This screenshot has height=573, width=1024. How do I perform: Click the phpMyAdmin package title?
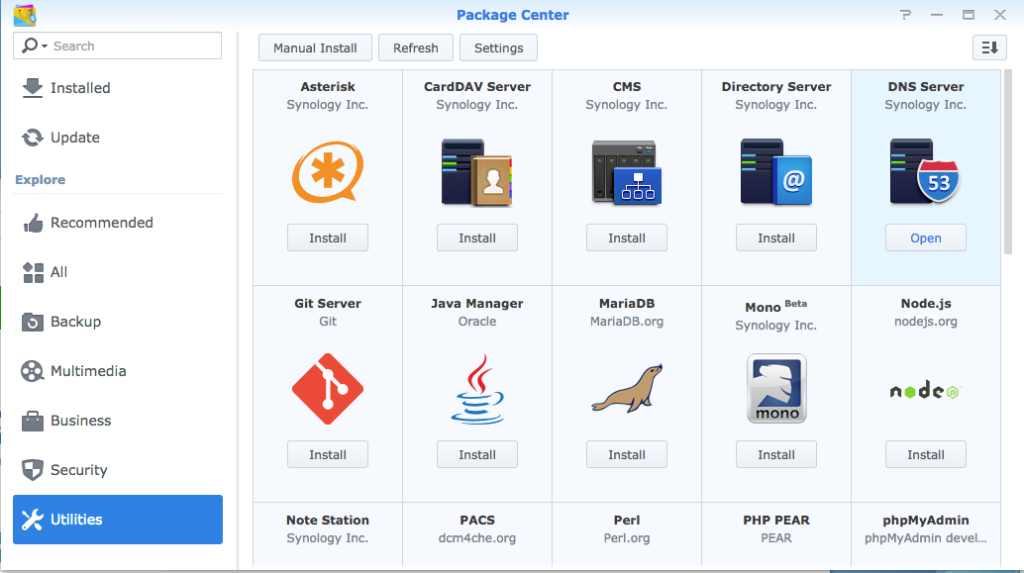[x=925, y=520]
